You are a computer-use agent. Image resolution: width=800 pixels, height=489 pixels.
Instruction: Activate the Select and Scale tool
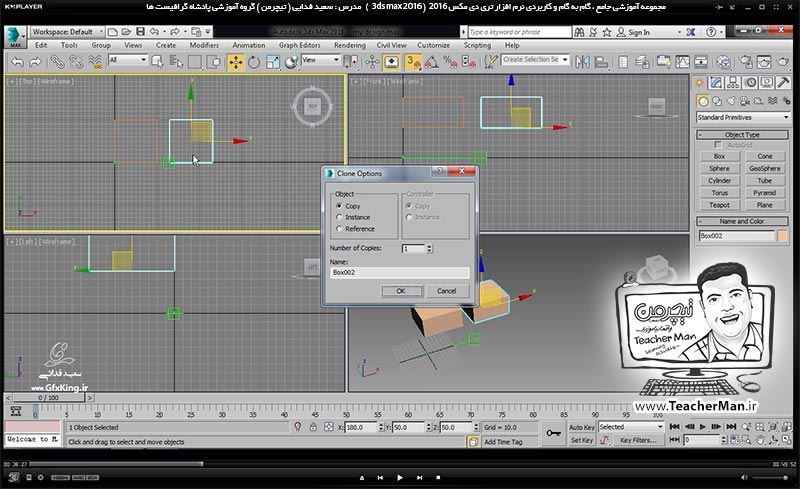point(272,62)
